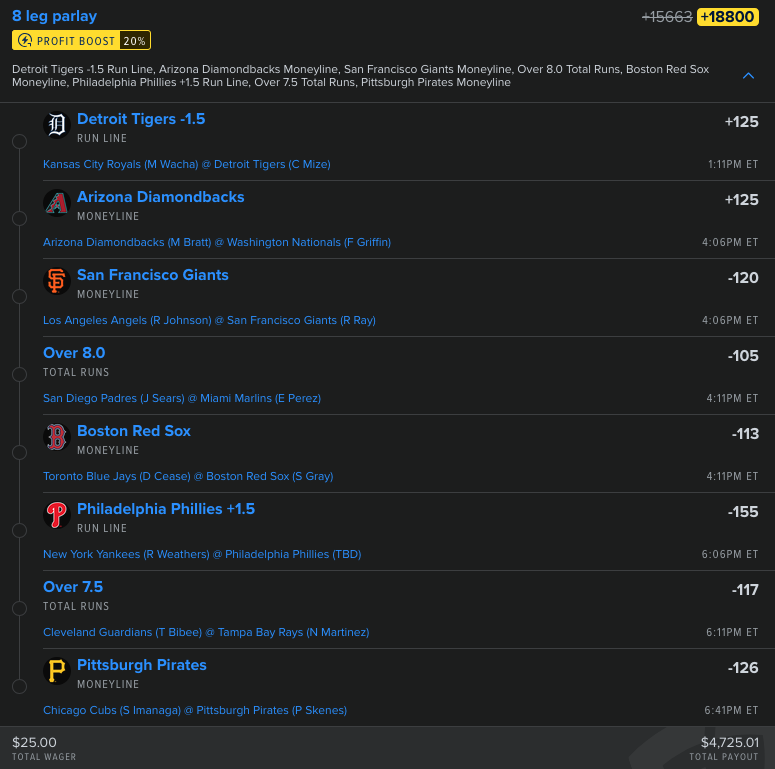Image resolution: width=775 pixels, height=769 pixels.
Task: Click the leg status circle beside Over 7.5
Action: click(x=19, y=608)
